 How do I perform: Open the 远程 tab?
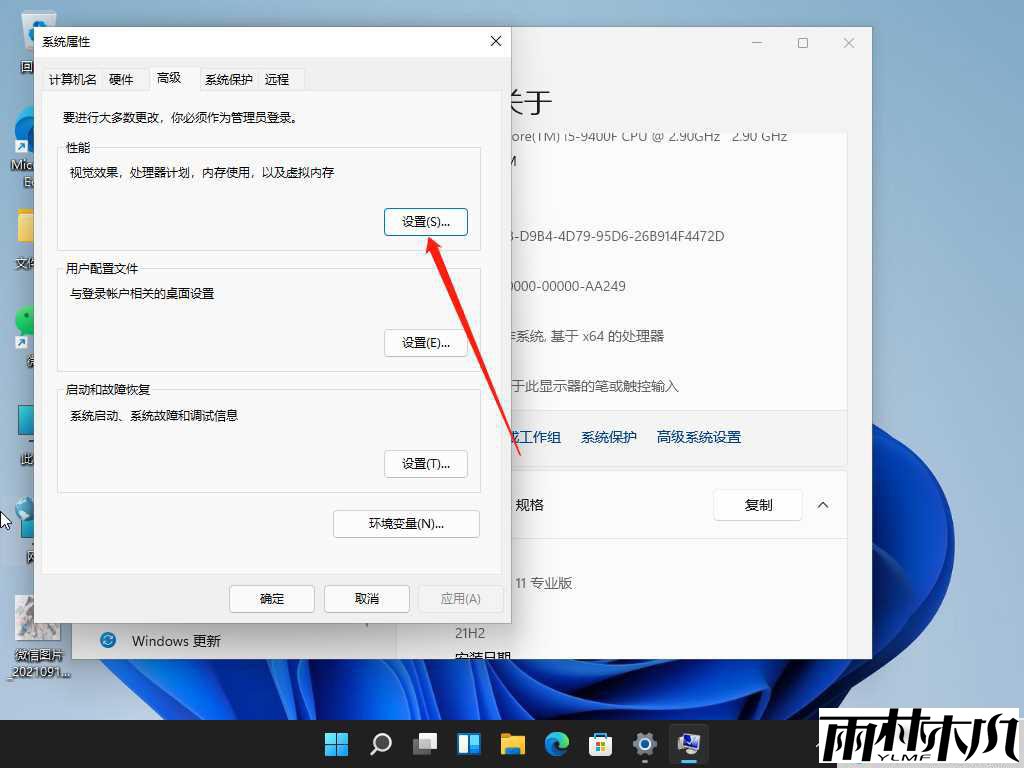click(x=277, y=78)
